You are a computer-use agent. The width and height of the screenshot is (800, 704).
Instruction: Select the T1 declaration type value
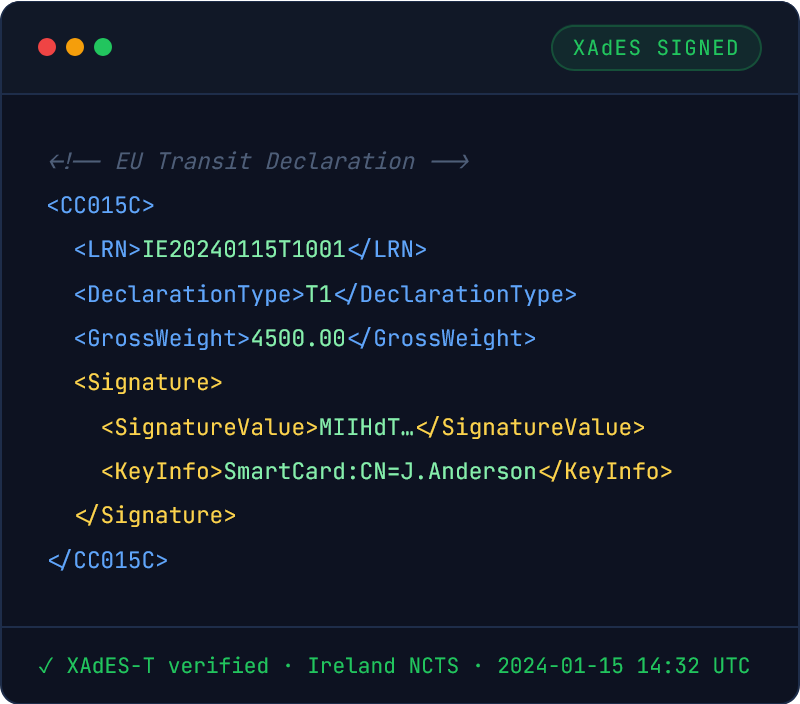[318, 294]
